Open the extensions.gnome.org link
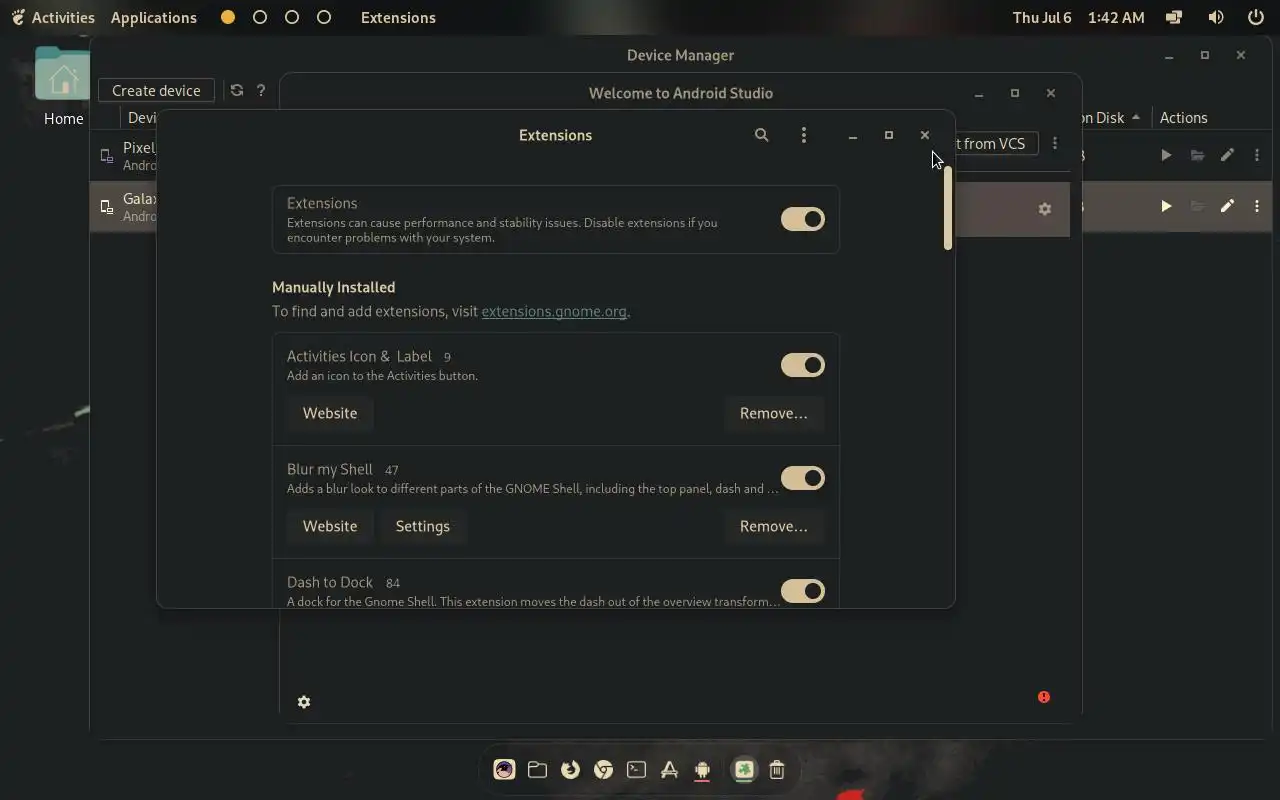This screenshot has width=1280, height=800. coord(554,311)
